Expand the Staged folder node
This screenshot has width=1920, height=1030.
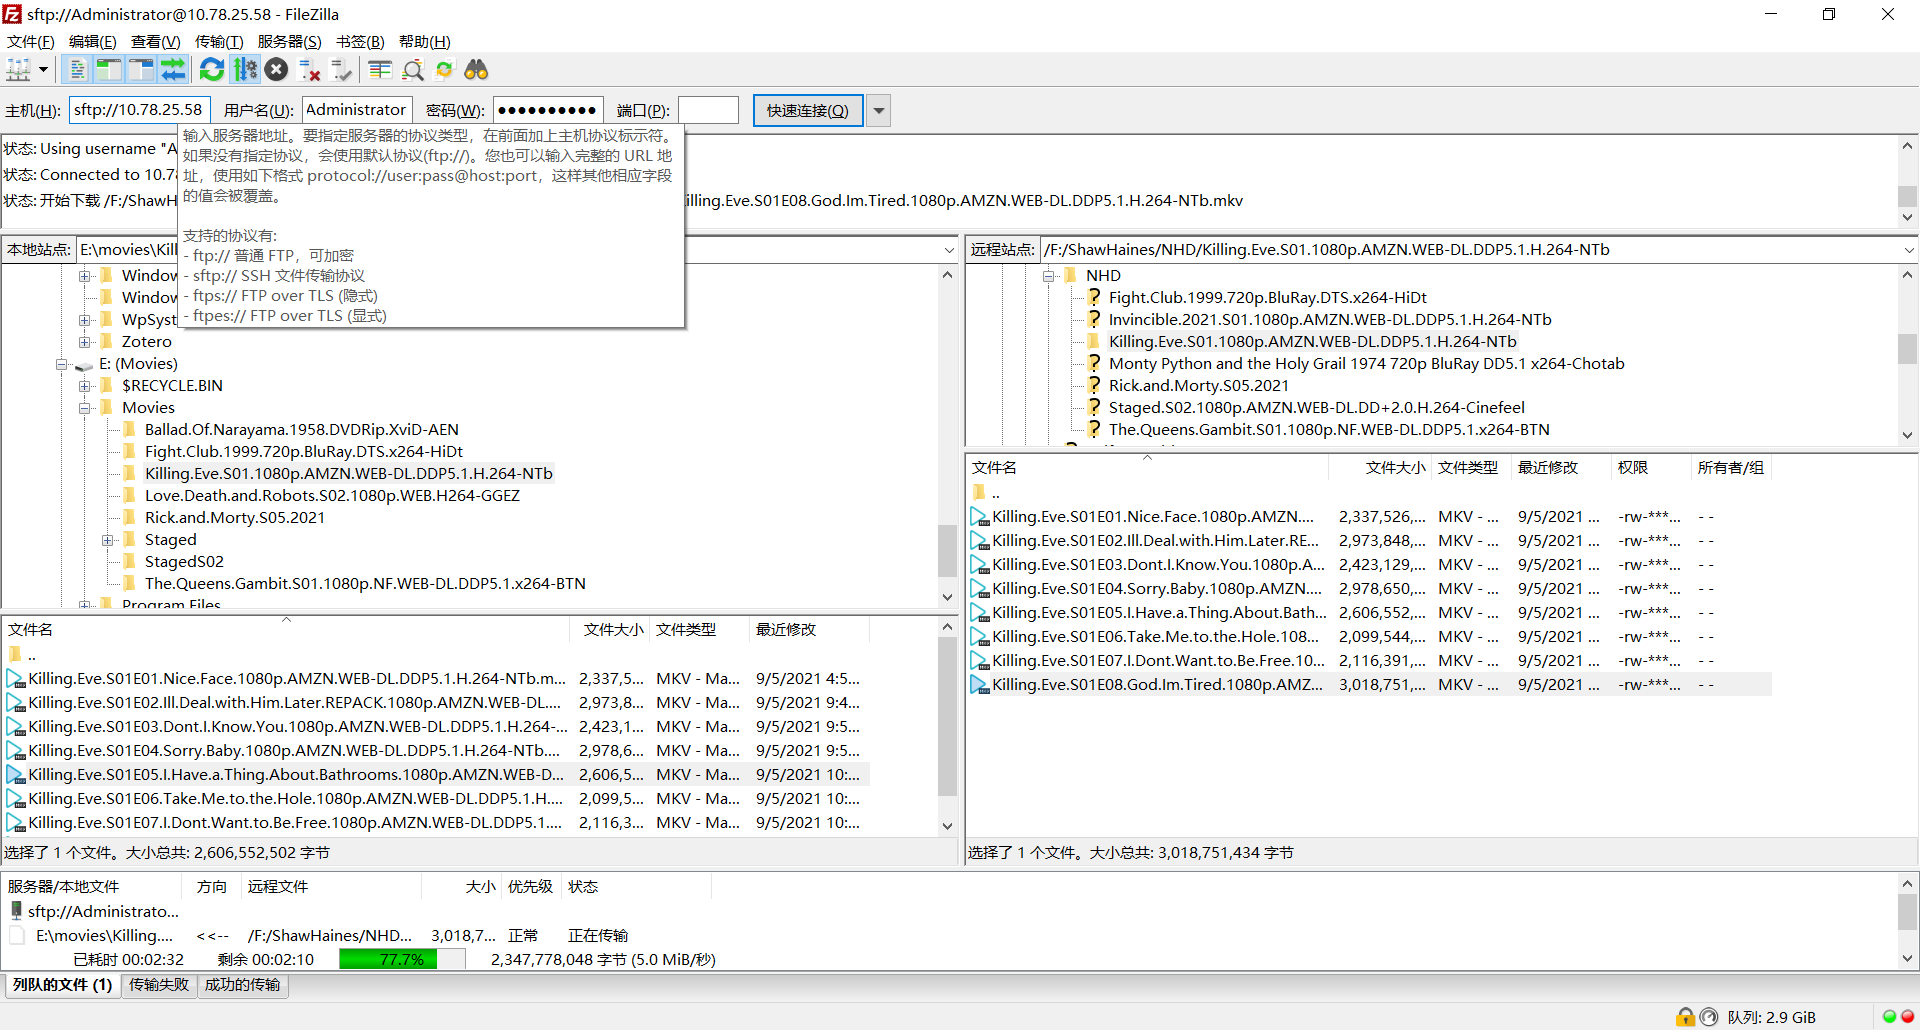[x=108, y=540]
